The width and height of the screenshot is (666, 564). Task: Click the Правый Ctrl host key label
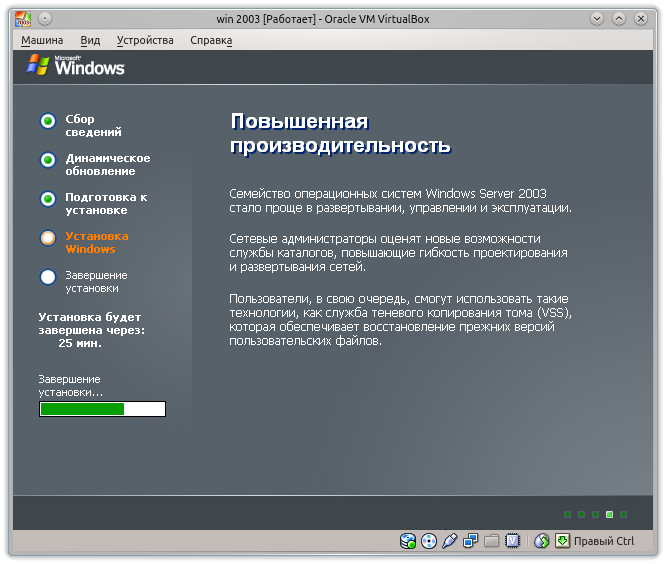604,541
